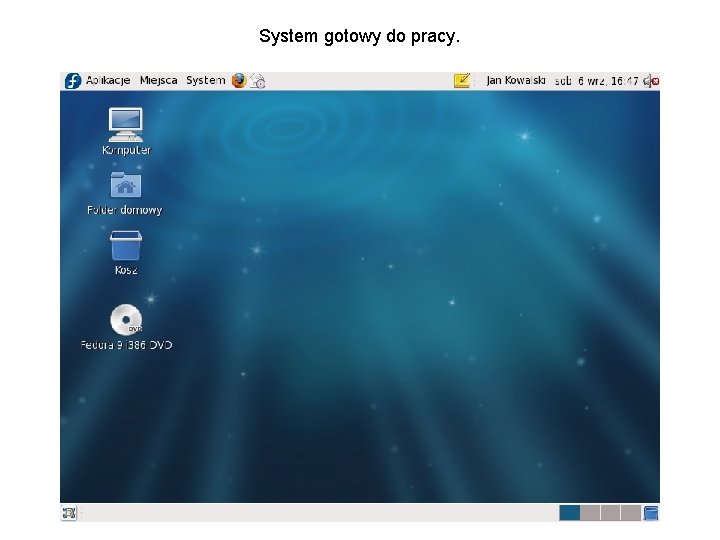720x540 pixels.
Task: Click the show desktop button
Action: point(69,512)
